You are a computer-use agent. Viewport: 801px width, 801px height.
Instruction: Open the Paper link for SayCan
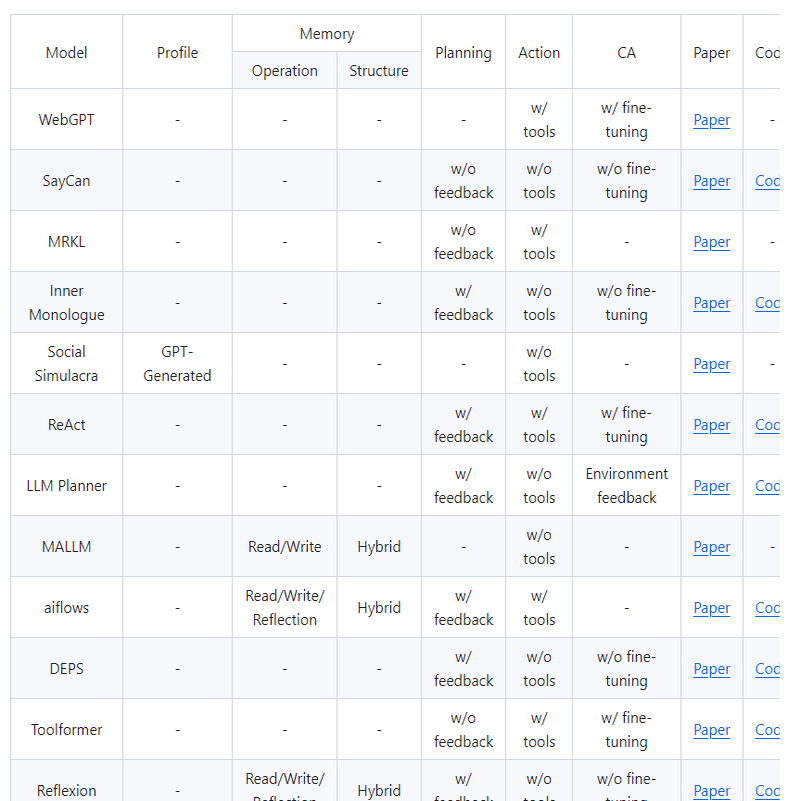[711, 181]
